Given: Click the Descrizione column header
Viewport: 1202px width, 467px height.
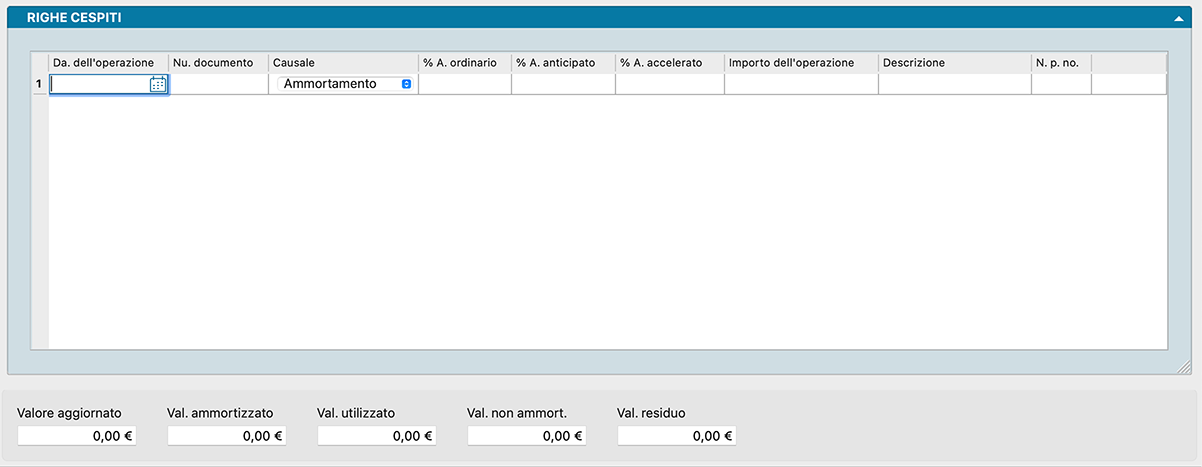Looking at the screenshot, I should click(x=954, y=63).
